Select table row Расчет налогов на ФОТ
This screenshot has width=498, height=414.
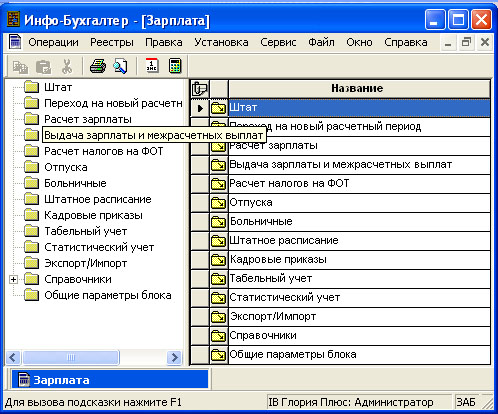point(359,184)
